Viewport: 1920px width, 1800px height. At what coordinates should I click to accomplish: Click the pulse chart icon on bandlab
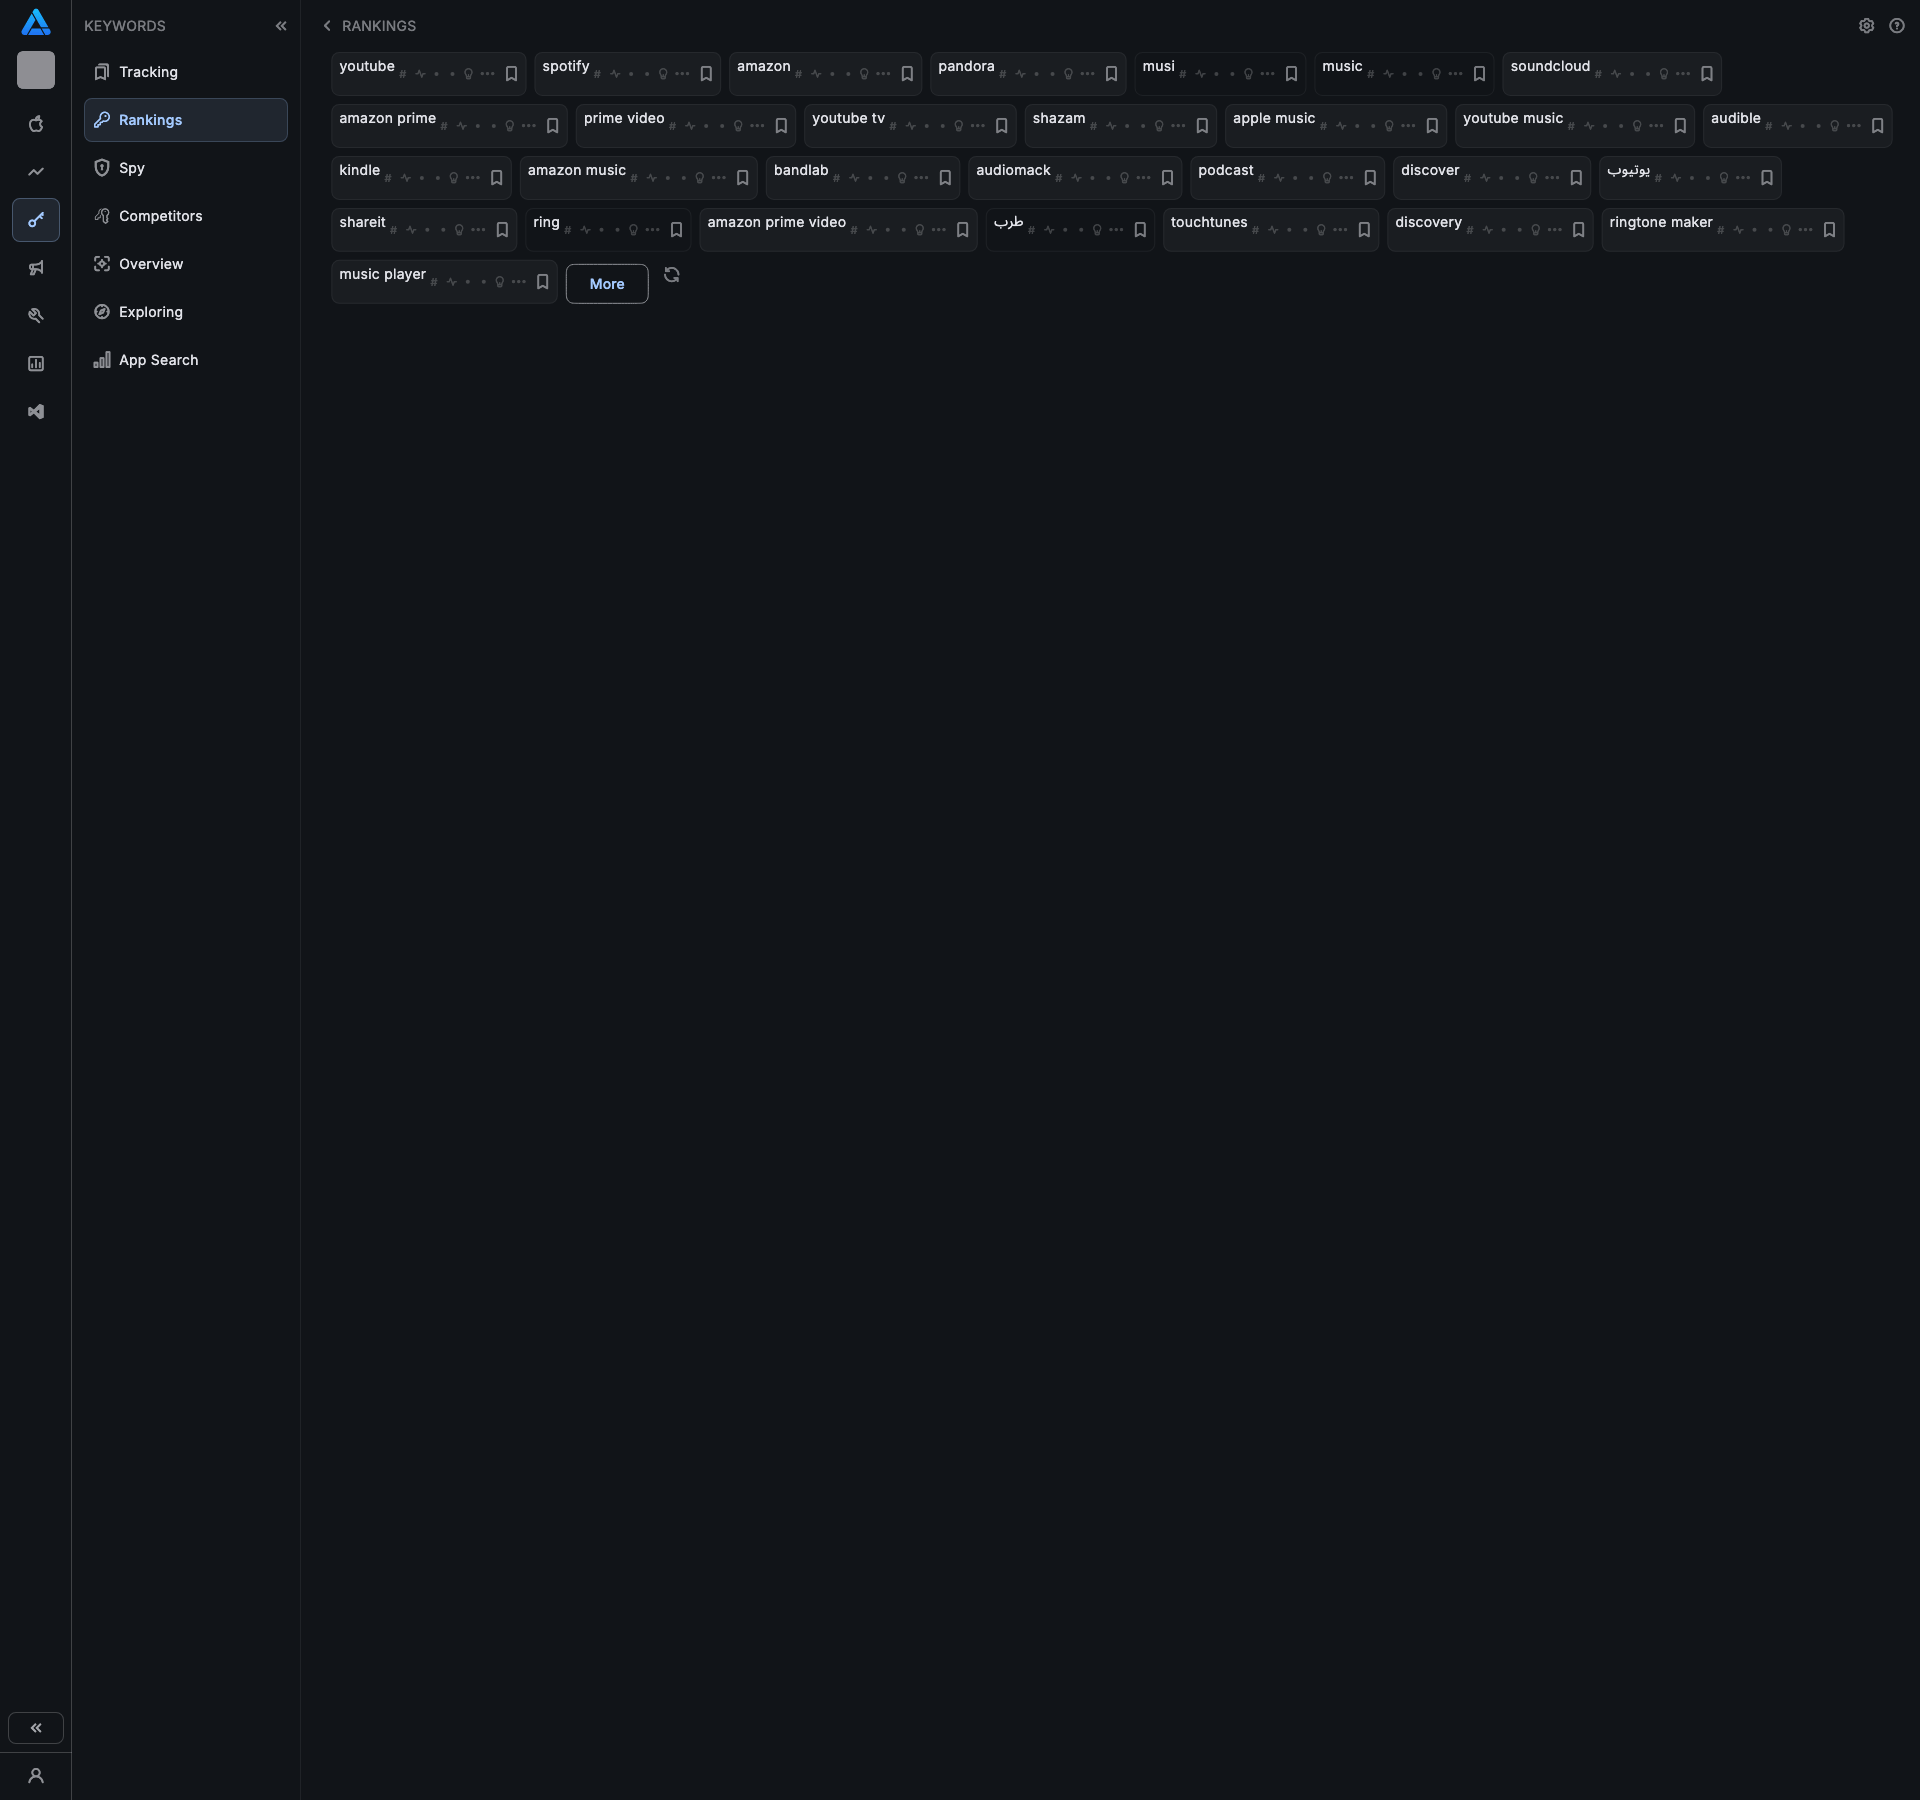(x=854, y=178)
